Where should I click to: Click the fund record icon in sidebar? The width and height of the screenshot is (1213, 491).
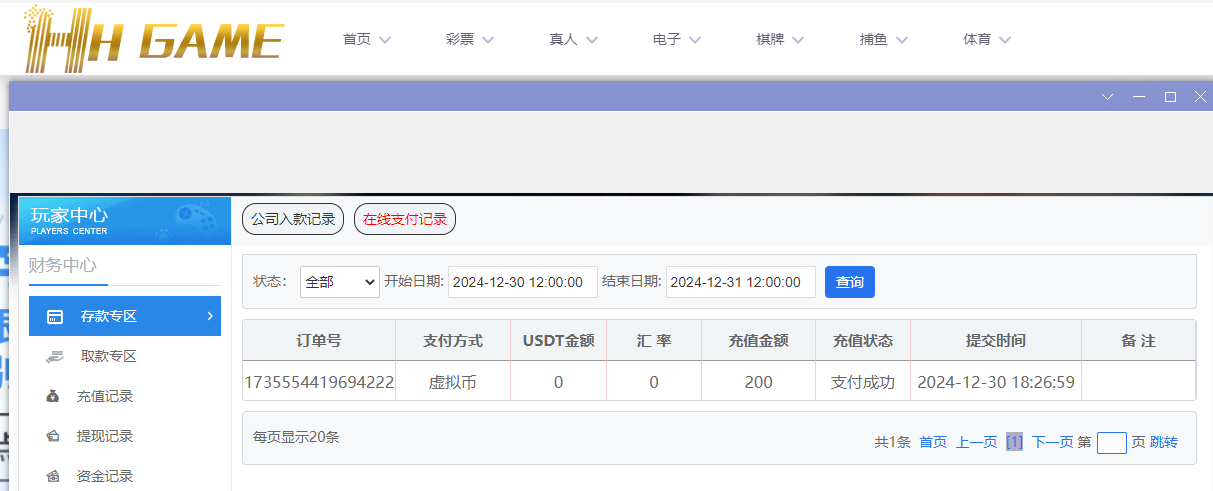point(53,477)
